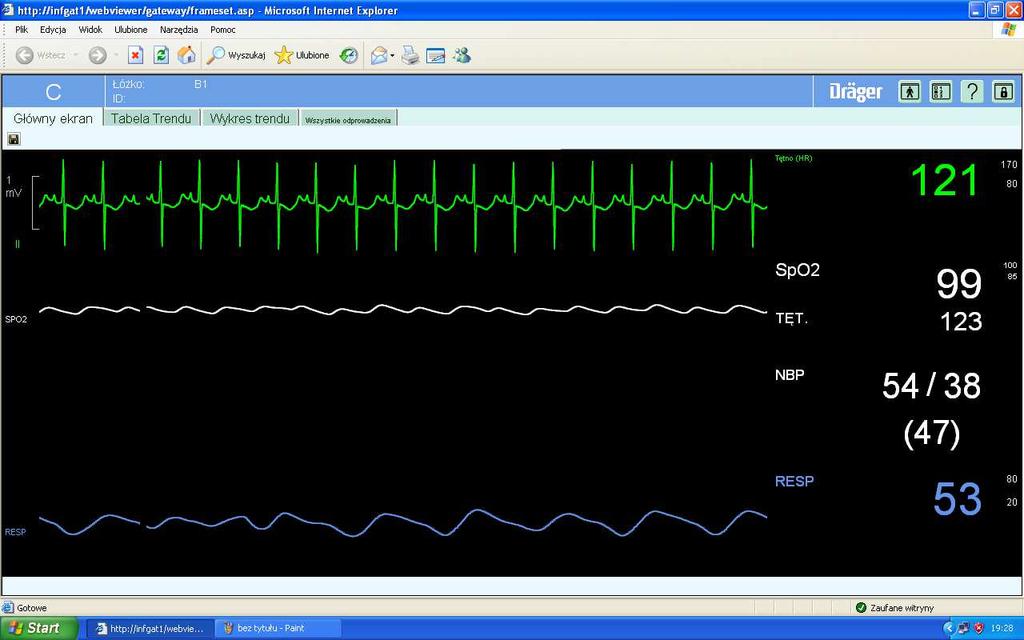Open the Edycja menu

coord(53,29)
